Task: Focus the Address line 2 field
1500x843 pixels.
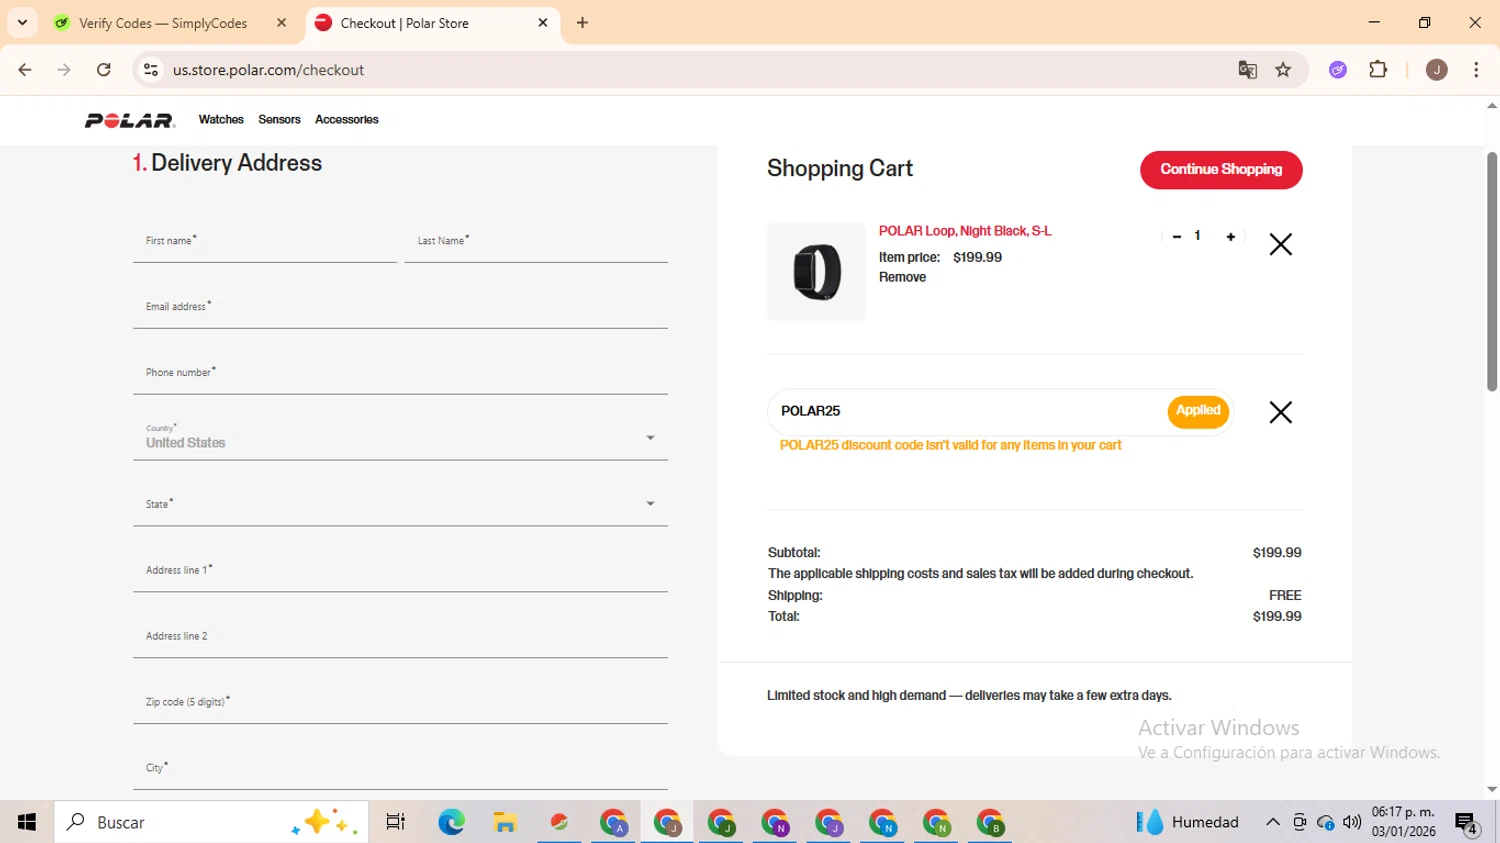Action: point(400,636)
